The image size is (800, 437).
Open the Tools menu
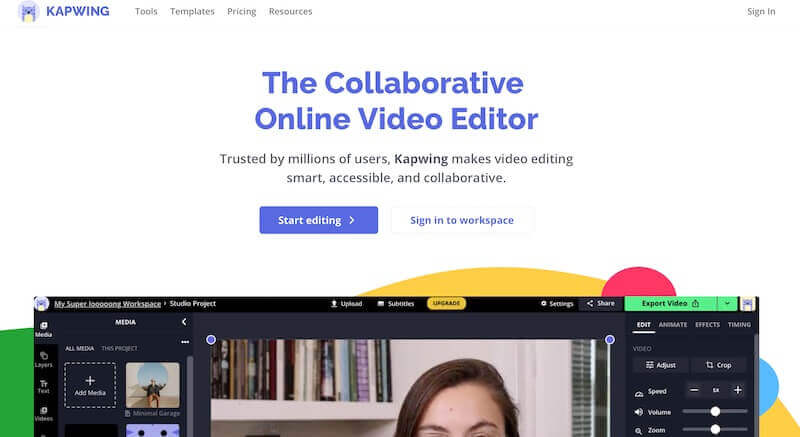[x=146, y=11]
